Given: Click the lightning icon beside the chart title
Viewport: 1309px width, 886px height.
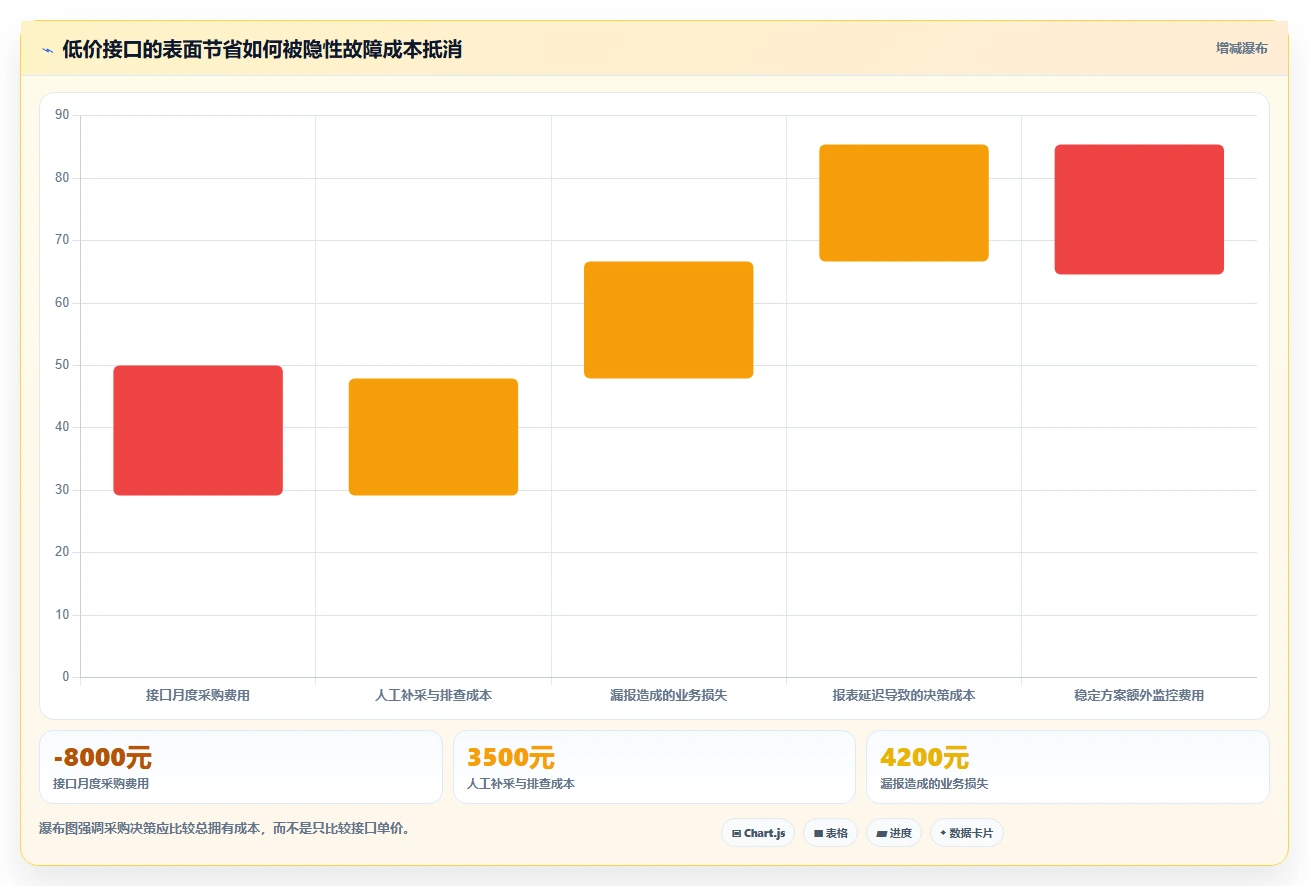Looking at the screenshot, I should (47, 50).
